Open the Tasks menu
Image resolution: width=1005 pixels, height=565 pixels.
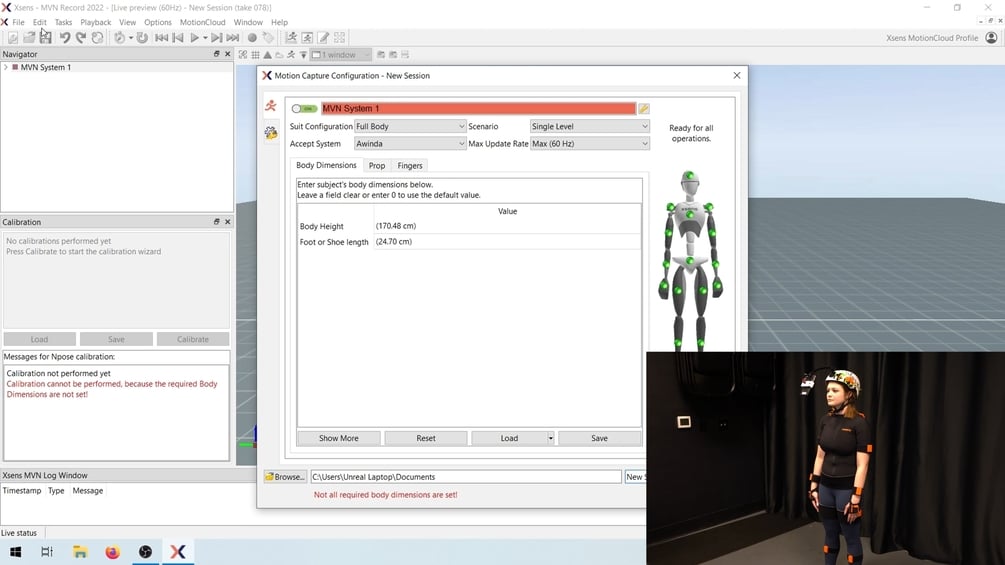(x=63, y=22)
